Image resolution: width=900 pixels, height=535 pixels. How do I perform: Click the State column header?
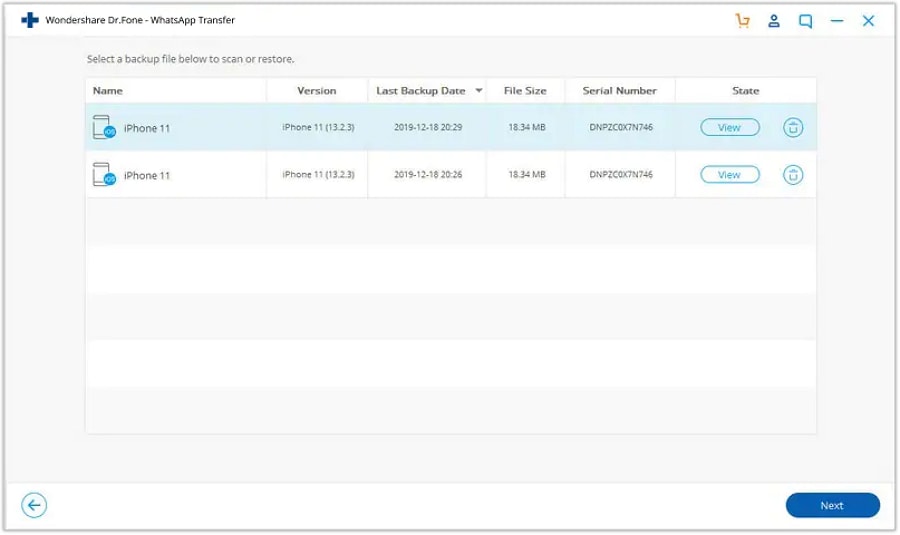pyautogui.click(x=746, y=91)
